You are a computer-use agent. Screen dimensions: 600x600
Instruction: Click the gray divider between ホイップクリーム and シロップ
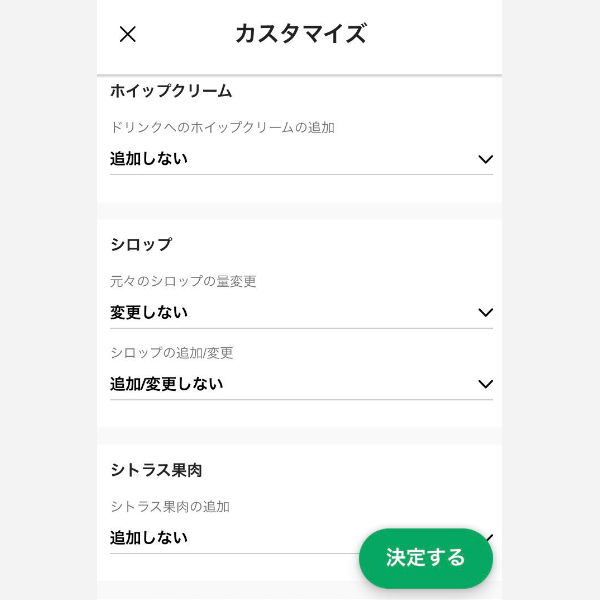point(299,210)
